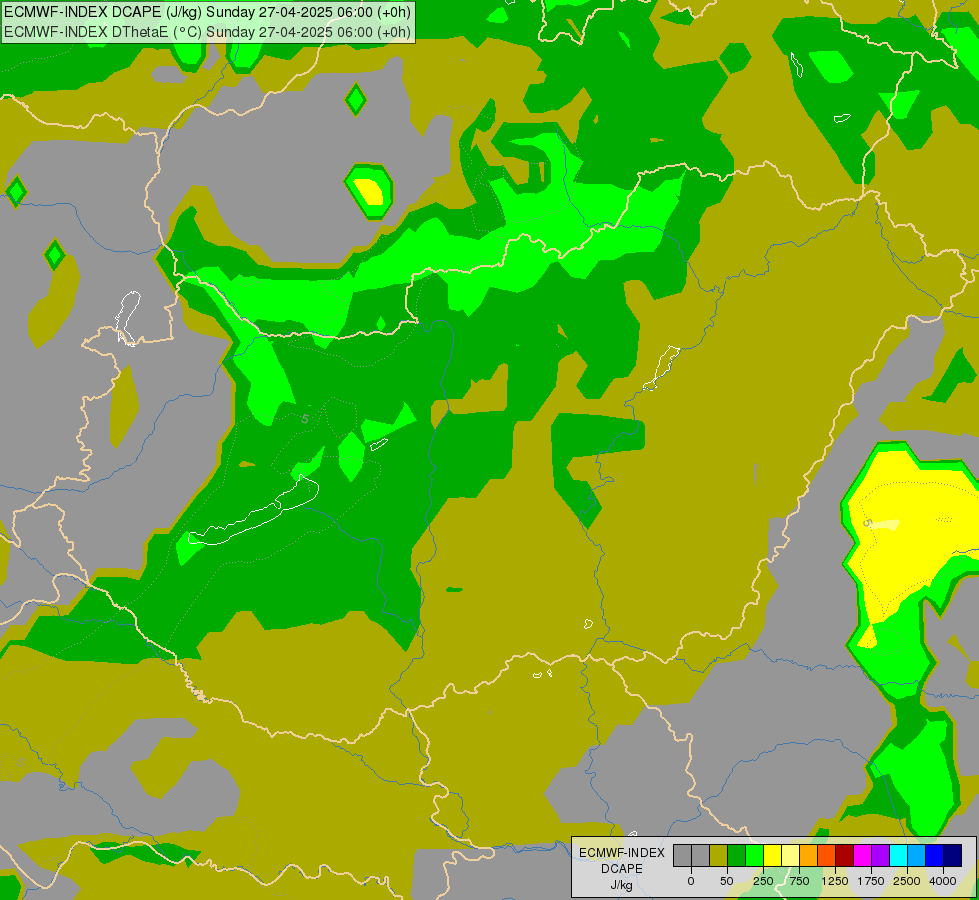Click the legend value 50
Screen dimensions: 979x900
click(727, 881)
